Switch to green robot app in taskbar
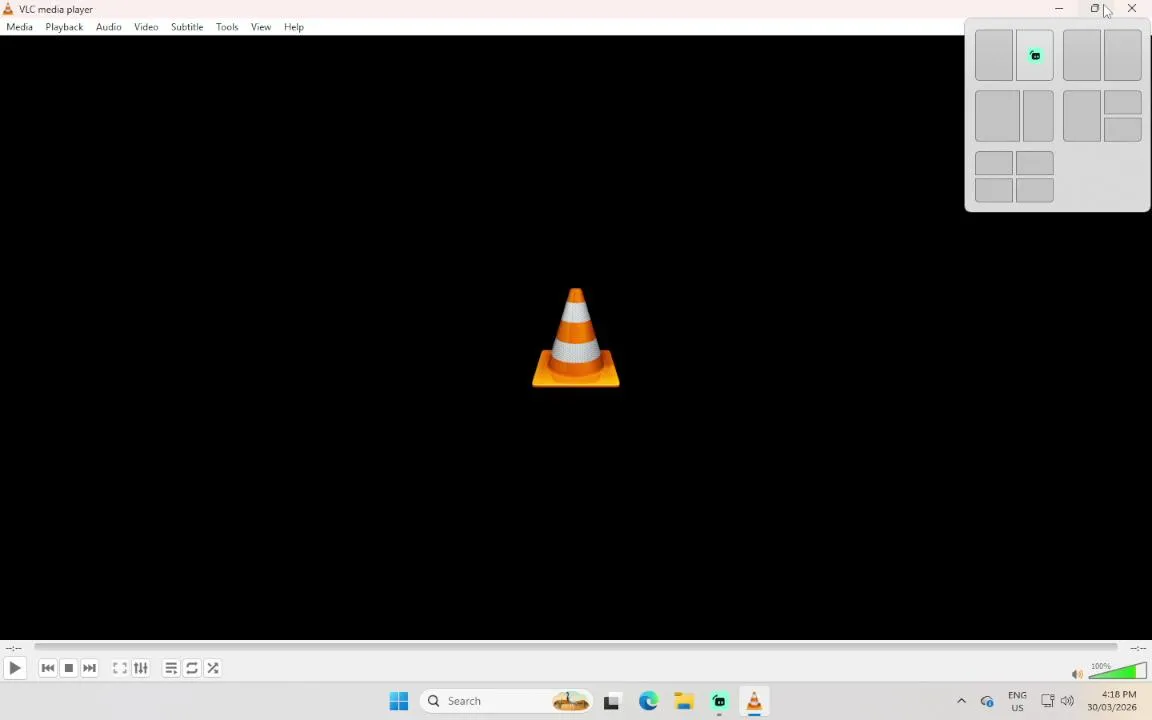This screenshot has width=1152, height=720. click(719, 701)
